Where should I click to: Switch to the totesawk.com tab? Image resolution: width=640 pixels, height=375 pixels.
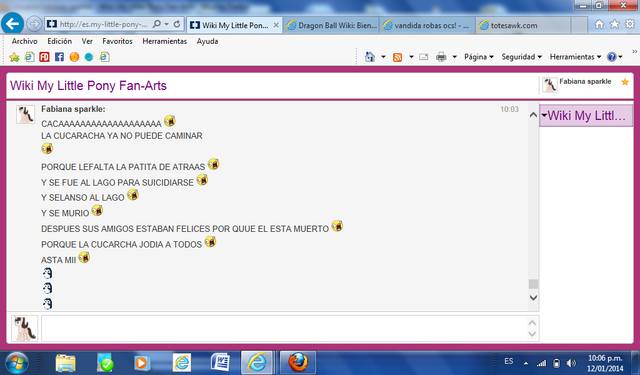coord(522,25)
